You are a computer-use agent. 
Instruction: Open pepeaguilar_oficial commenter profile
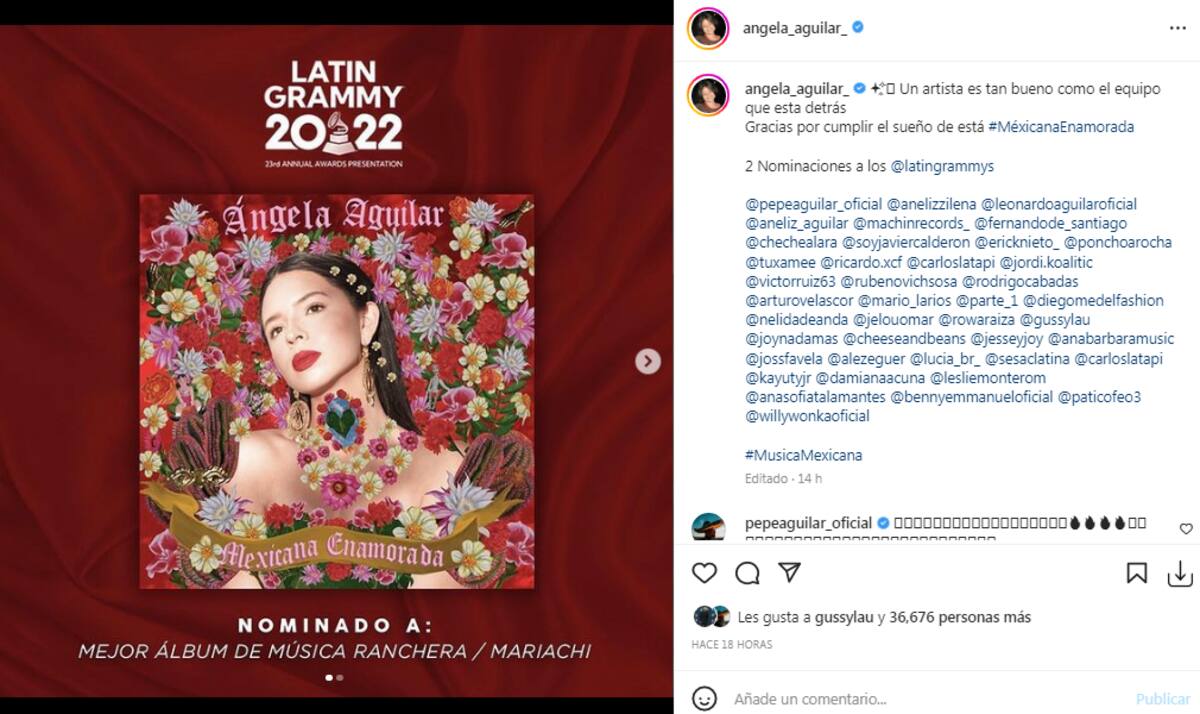809,523
